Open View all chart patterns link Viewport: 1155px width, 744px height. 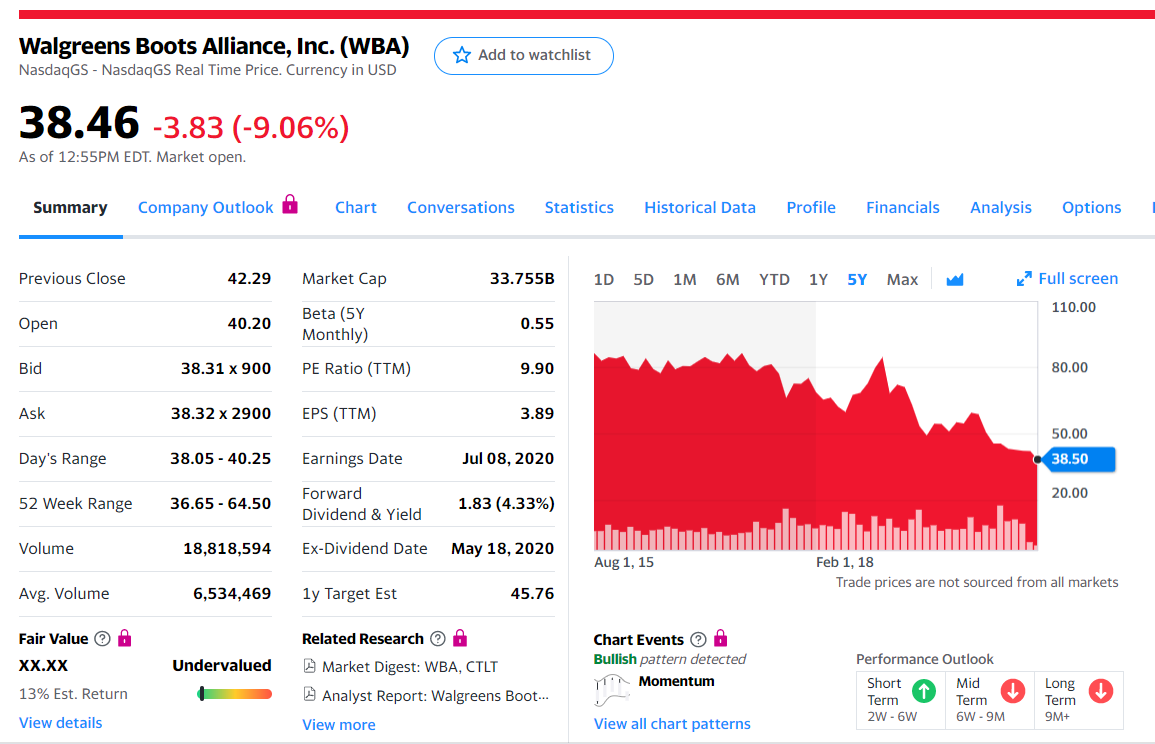tap(673, 724)
